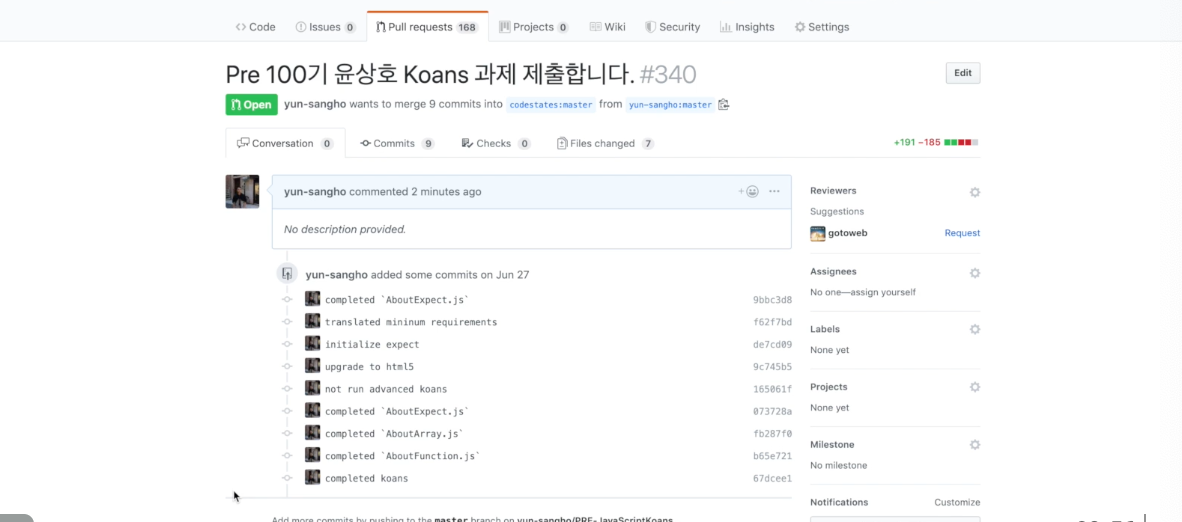The height and width of the screenshot is (522, 1182).
Task: Open the Milestone gear settings
Action: click(975, 445)
